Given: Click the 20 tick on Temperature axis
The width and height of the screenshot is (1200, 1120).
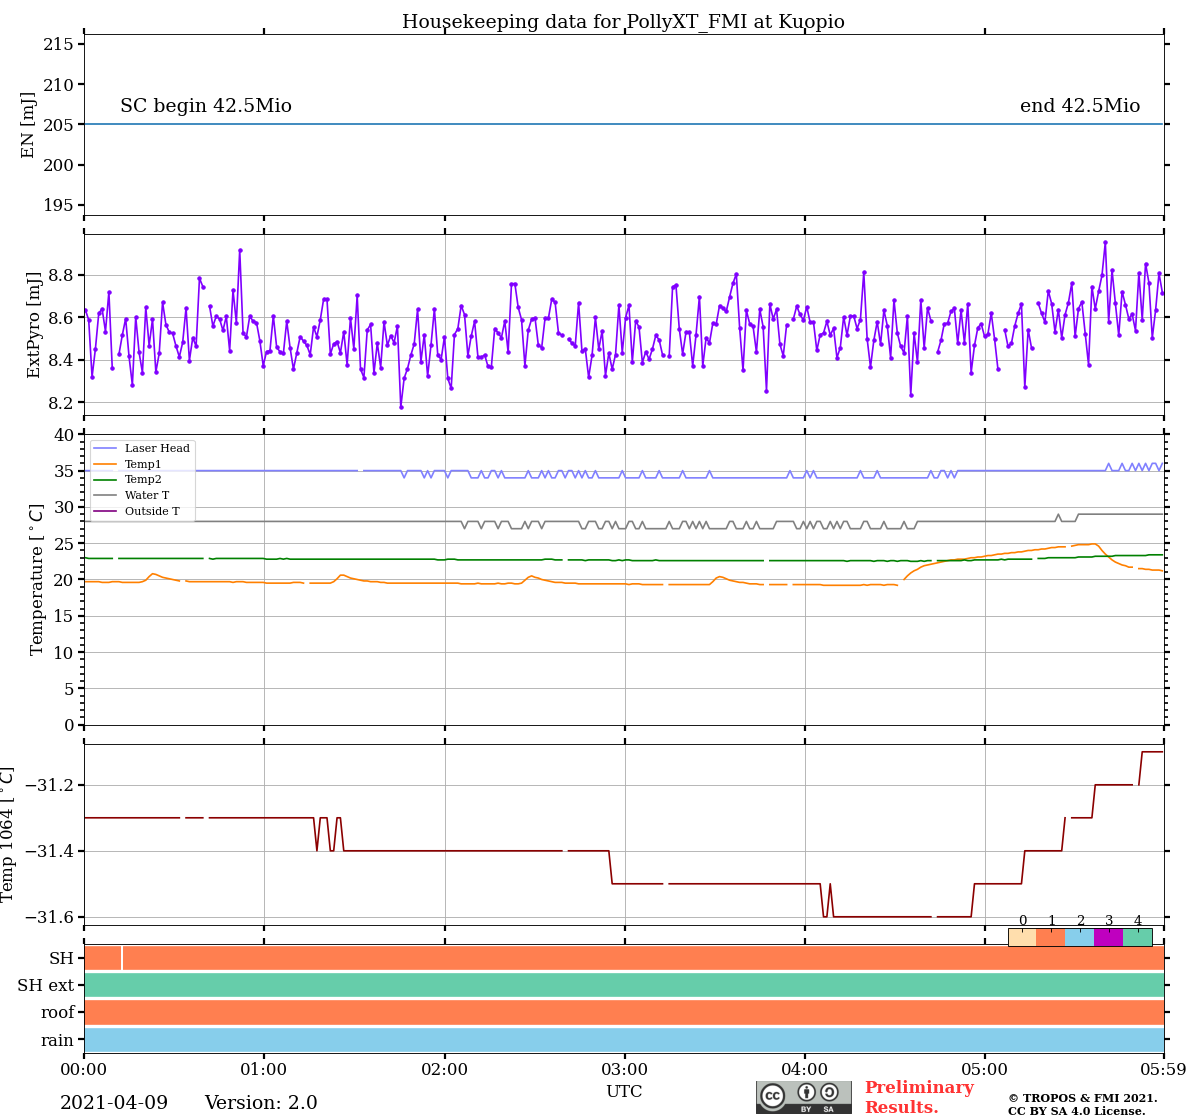Looking at the screenshot, I should point(64,580).
